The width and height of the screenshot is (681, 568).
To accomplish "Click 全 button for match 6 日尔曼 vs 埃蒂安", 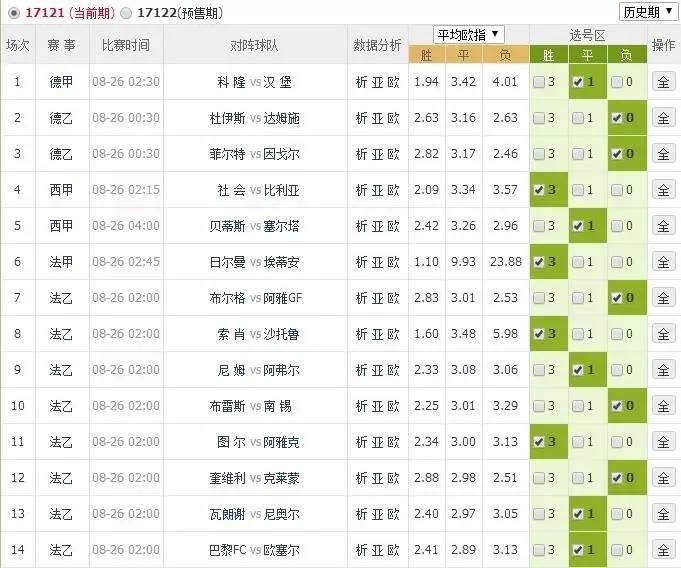I will tap(663, 262).
